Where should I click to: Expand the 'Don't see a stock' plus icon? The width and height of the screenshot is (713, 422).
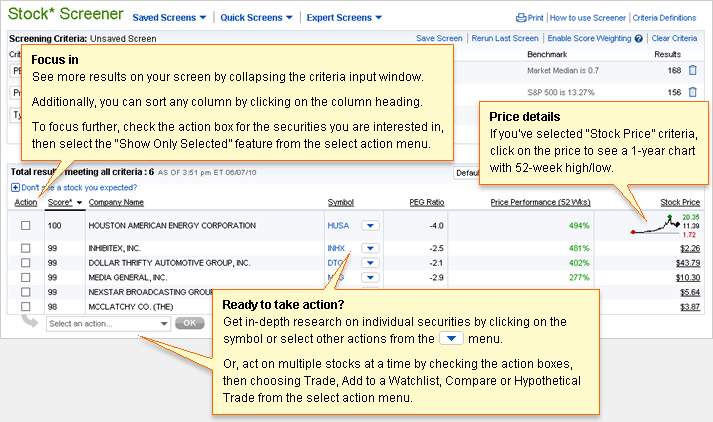pos(14,187)
